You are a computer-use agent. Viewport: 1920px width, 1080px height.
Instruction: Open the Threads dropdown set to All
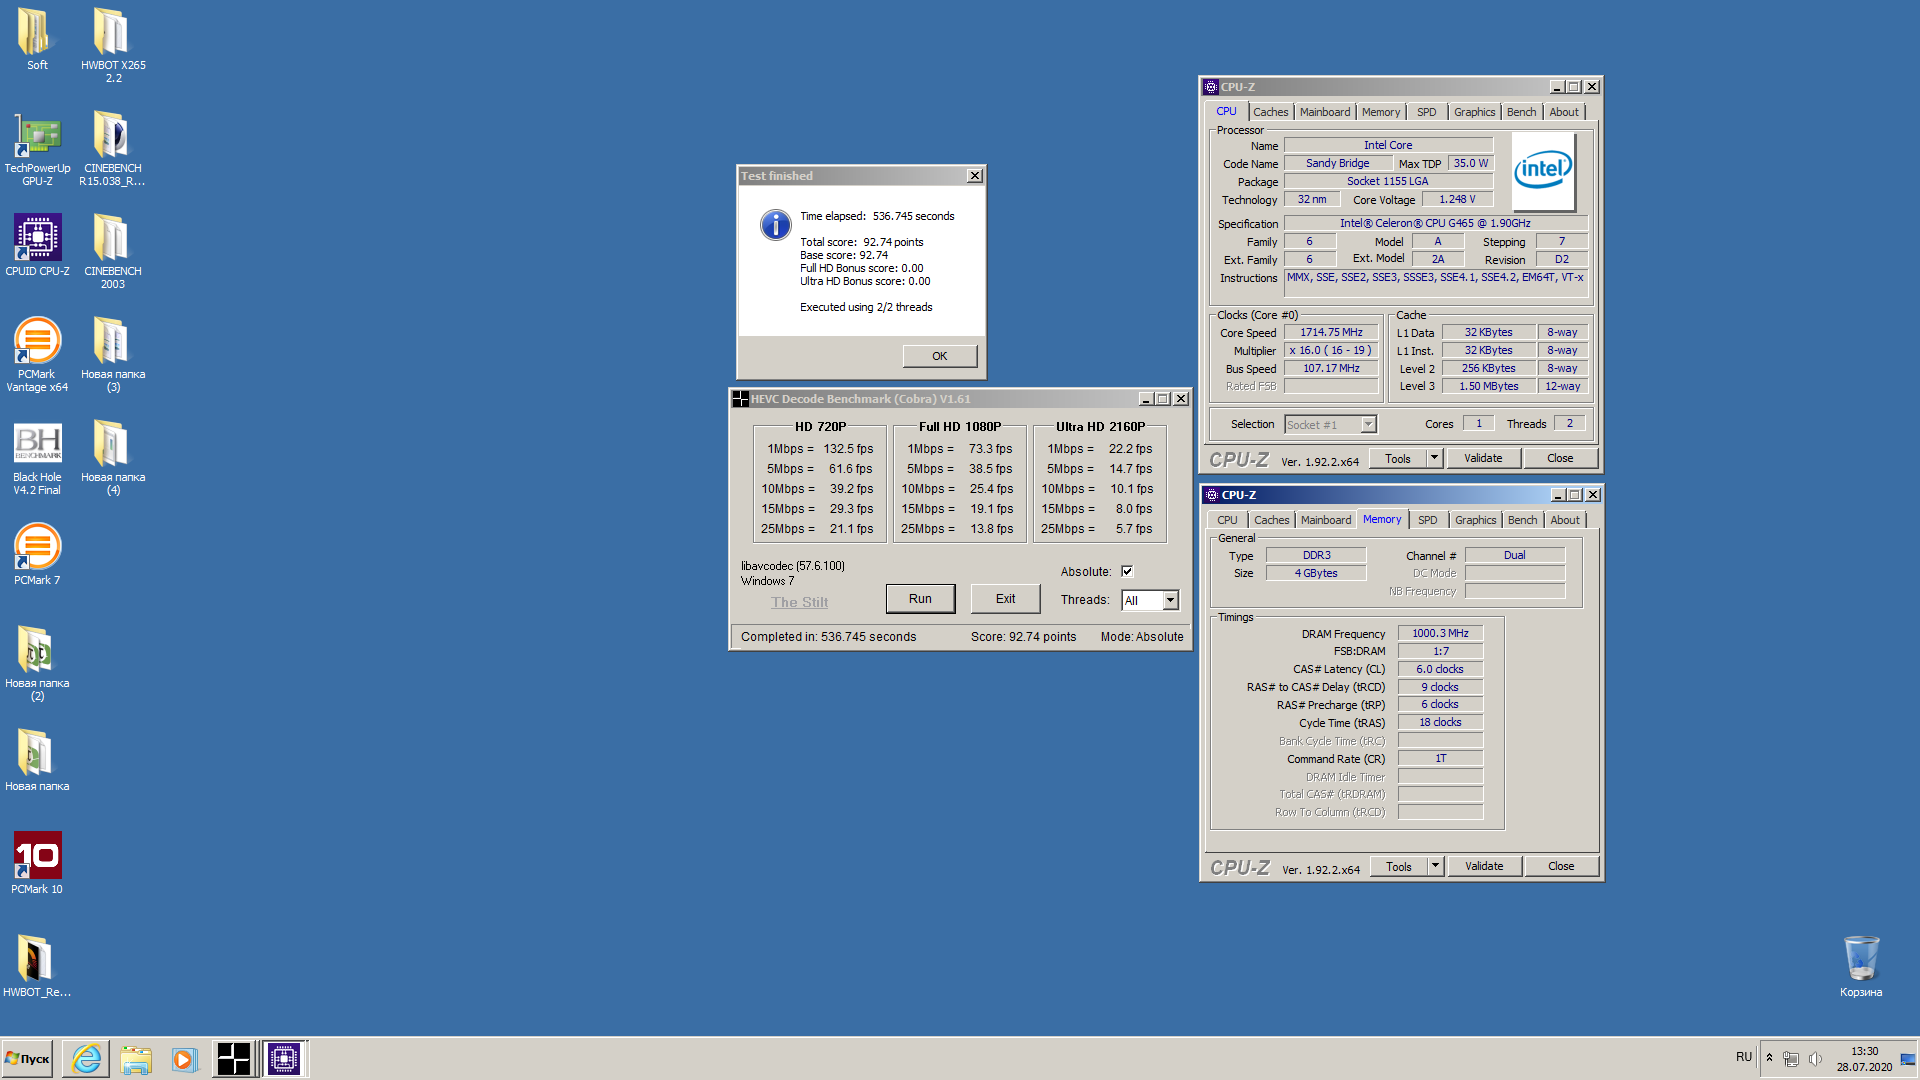[x=1150, y=600]
